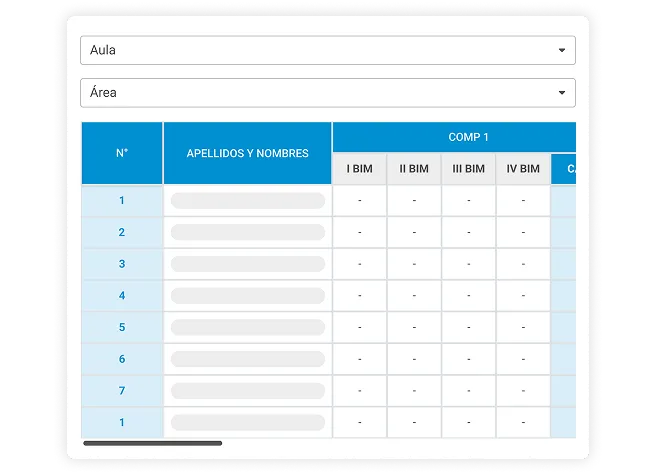Click the I BIM cell in row 2
Screen dimensions: 656x475
tap(359, 232)
